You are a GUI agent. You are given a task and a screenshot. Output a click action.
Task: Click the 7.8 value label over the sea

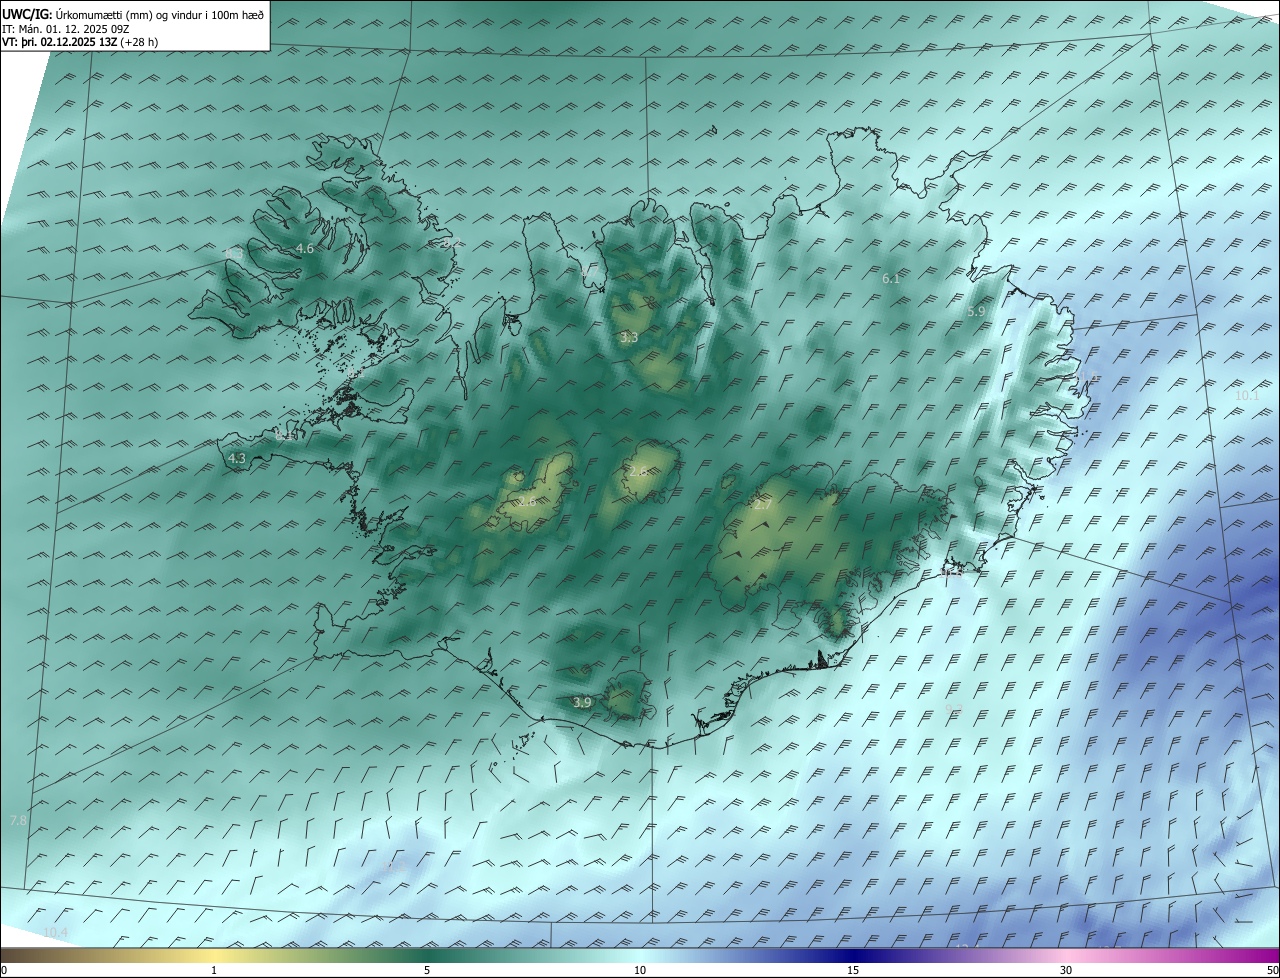pos(18,820)
